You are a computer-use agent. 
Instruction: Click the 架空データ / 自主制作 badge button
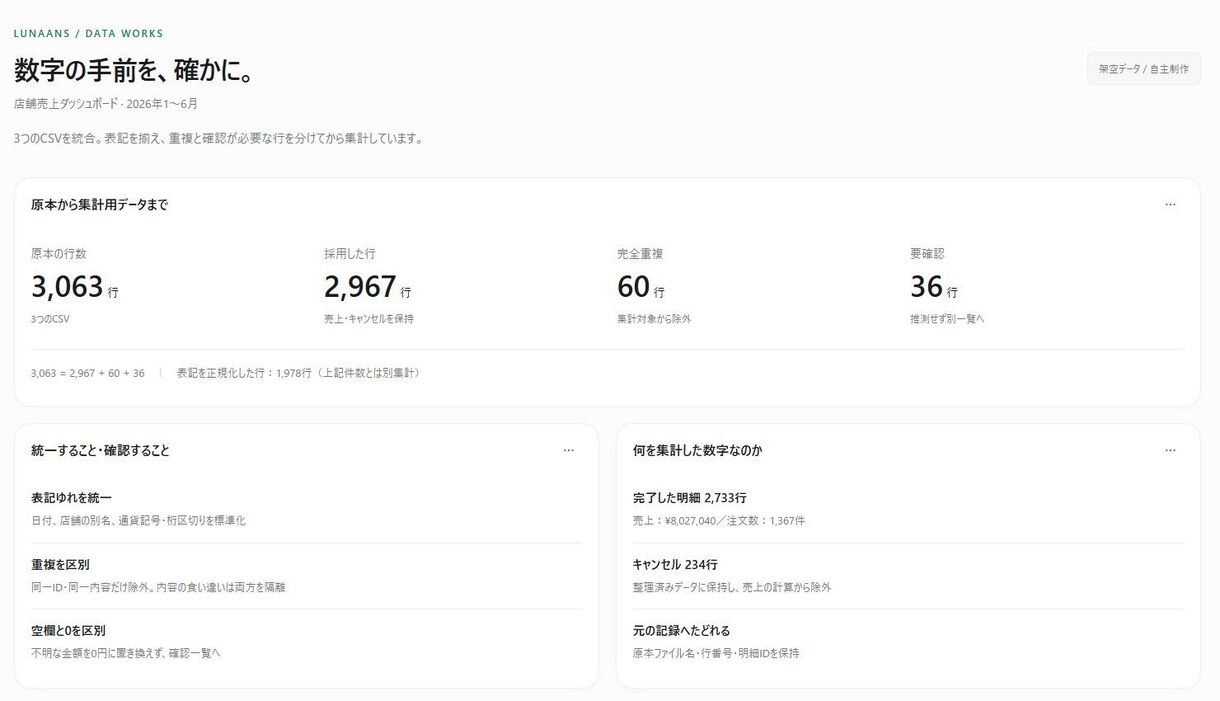(1143, 69)
